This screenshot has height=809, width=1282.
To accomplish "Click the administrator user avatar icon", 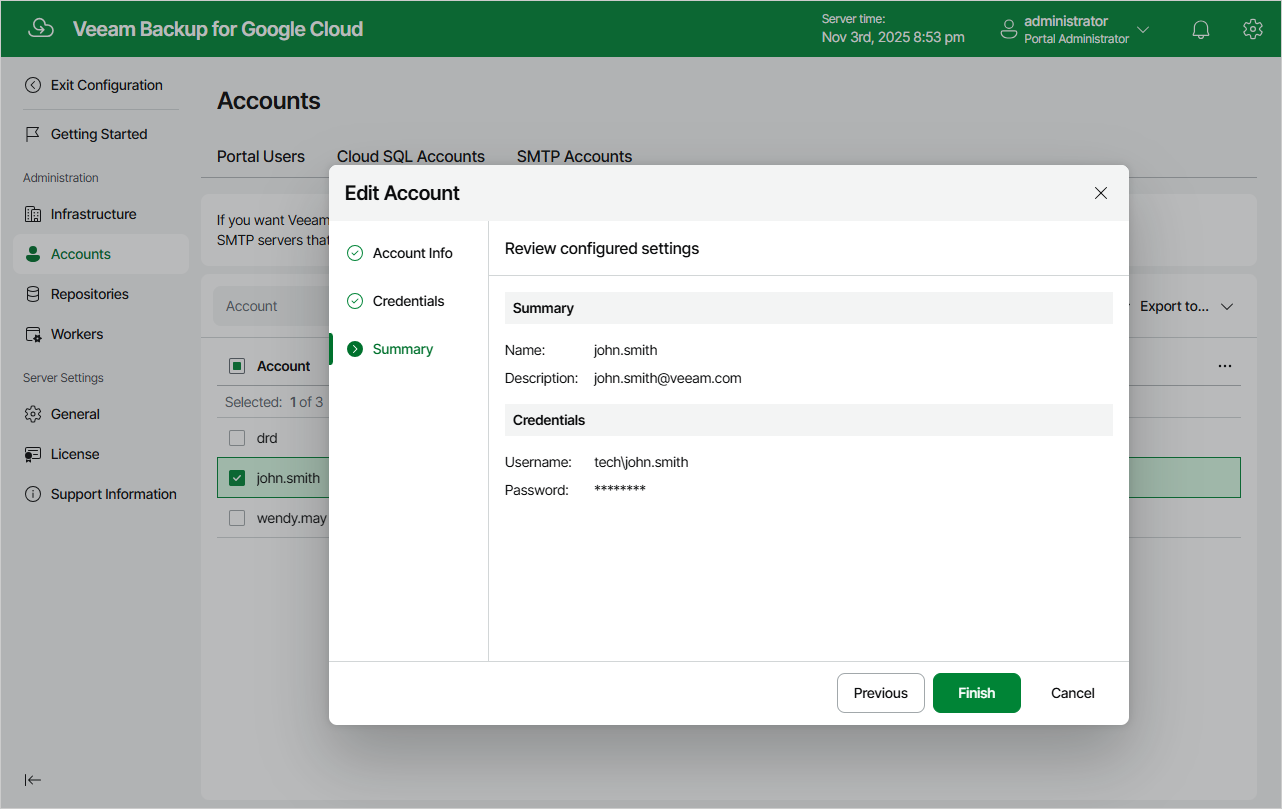I will (x=1009, y=30).
